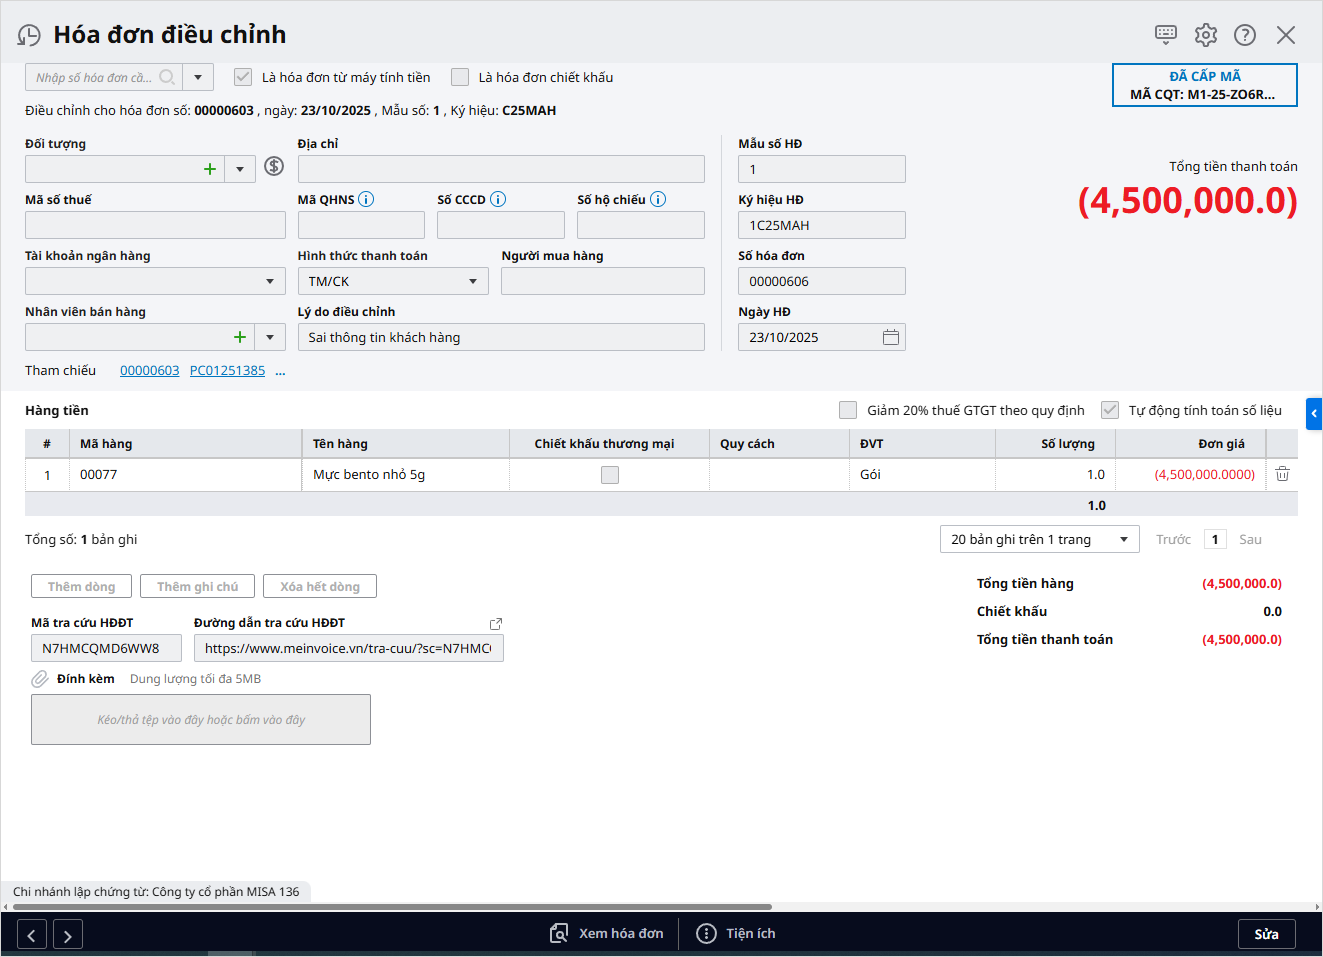Click 'Xem hóa đơn' in bottom bar

[x=607, y=934]
